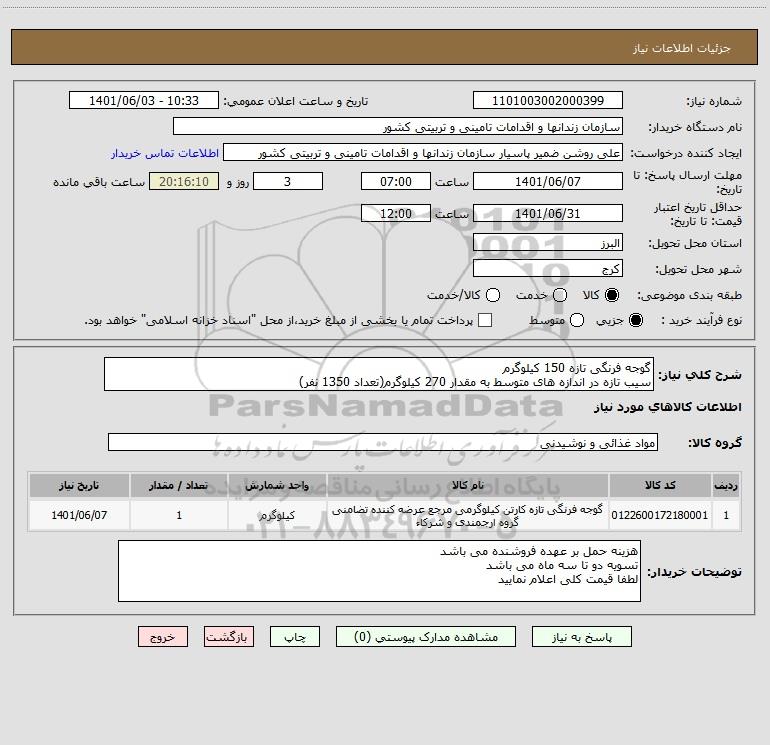Click the گروه کالا field مواد غذائی و نوشیدنی
Image resolution: width=770 pixels, height=745 pixels.
(383, 442)
